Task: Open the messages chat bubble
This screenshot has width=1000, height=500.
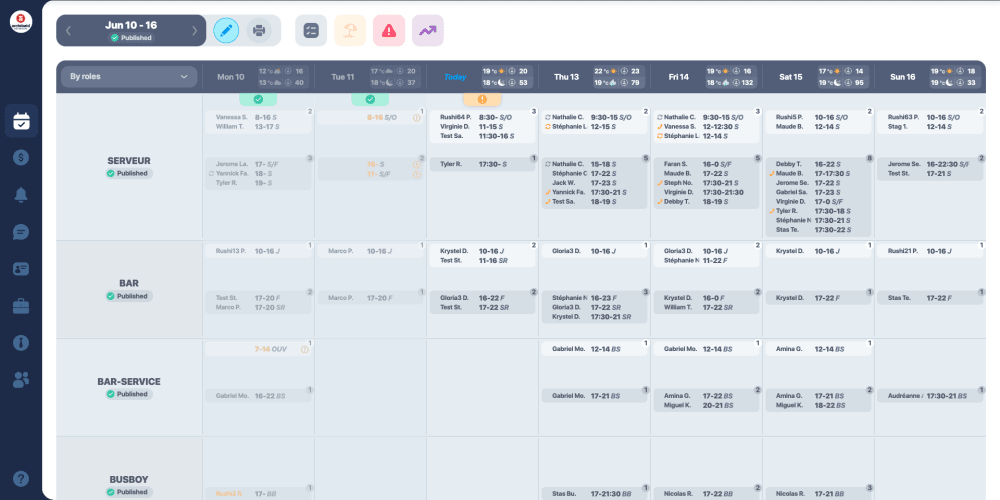Action: pyautogui.click(x=21, y=232)
